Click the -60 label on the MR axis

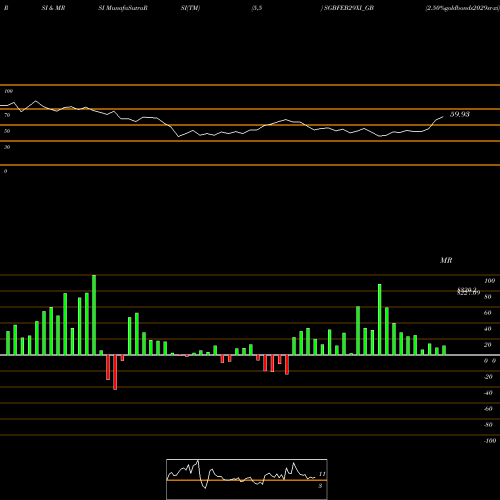[x=488, y=409]
